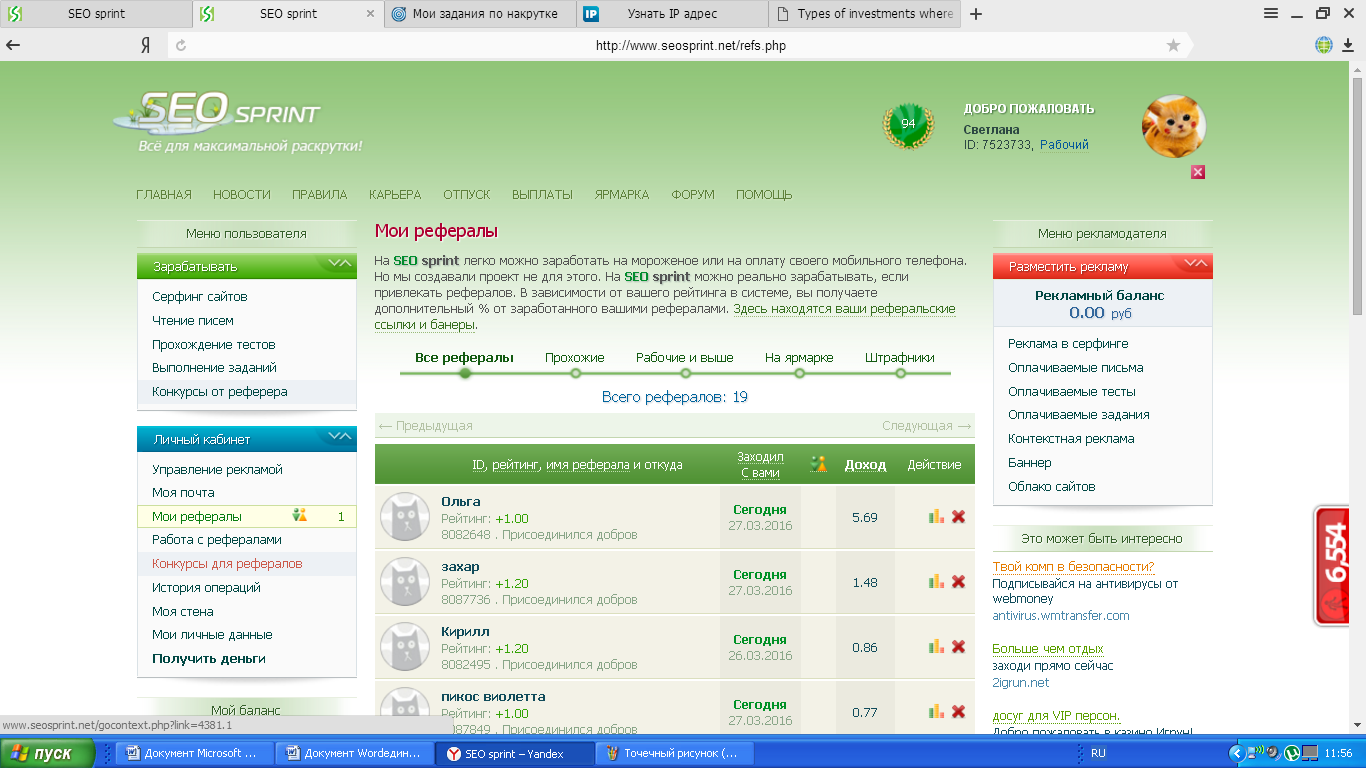Close the active SEO sprint tab
The width and height of the screenshot is (1366, 768).
371,14
